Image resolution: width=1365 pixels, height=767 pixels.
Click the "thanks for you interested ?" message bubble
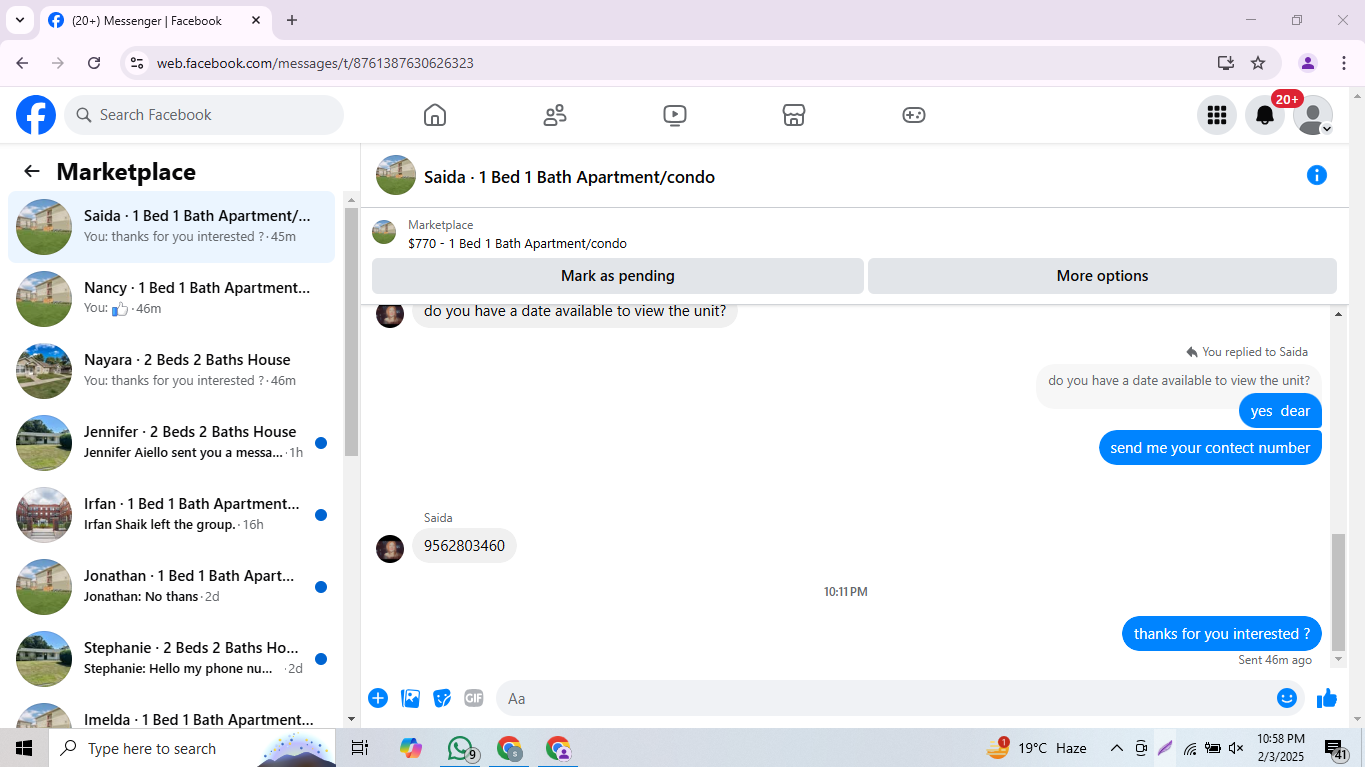tap(1222, 634)
